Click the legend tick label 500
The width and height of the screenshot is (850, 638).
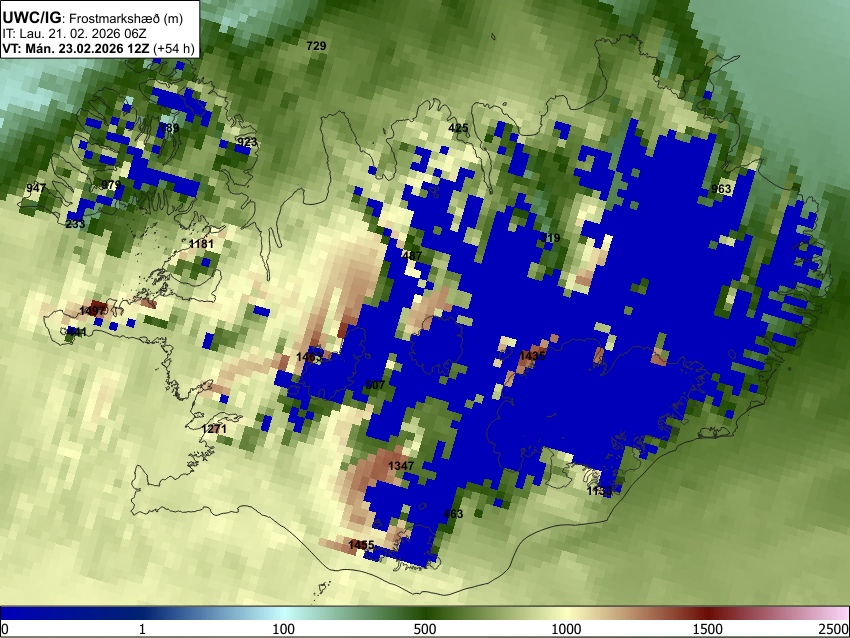coord(424,629)
